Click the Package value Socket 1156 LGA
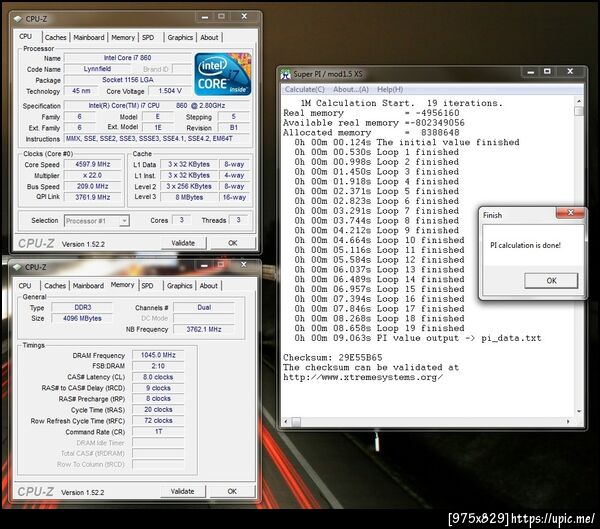This screenshot has height=529, width=600. (x=127, y=80)
